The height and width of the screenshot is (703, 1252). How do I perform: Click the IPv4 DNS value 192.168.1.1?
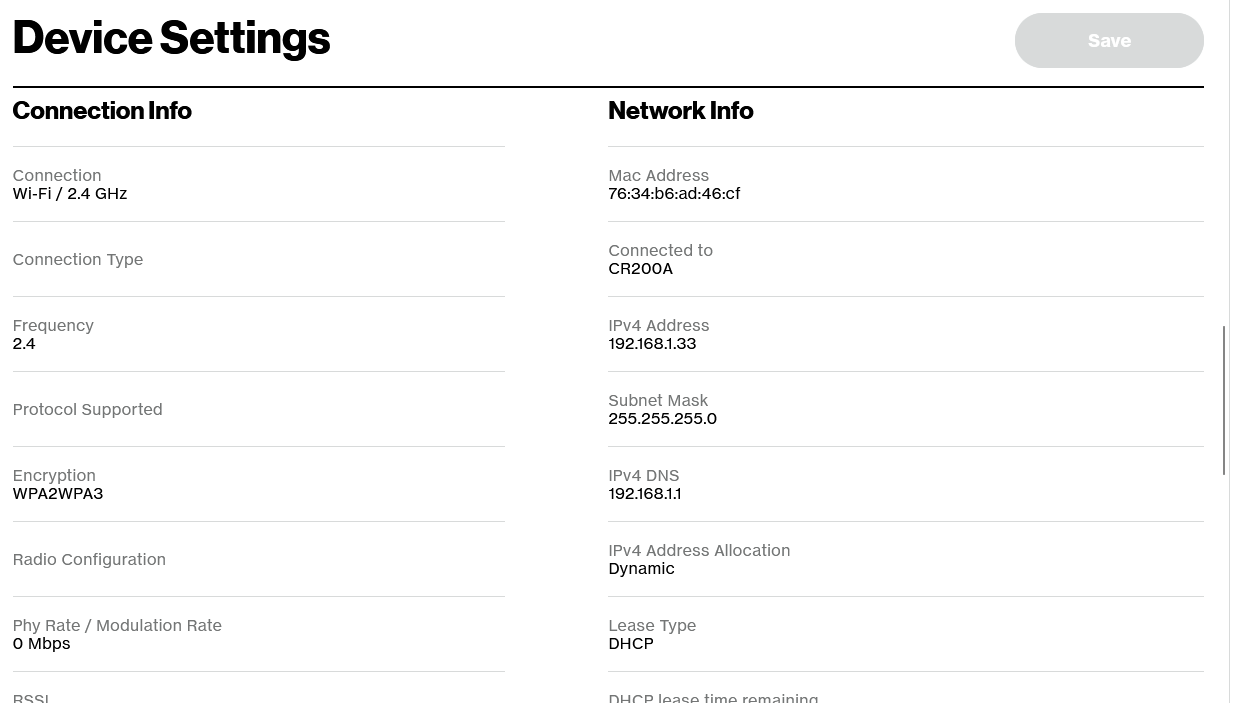pos(644,494)
